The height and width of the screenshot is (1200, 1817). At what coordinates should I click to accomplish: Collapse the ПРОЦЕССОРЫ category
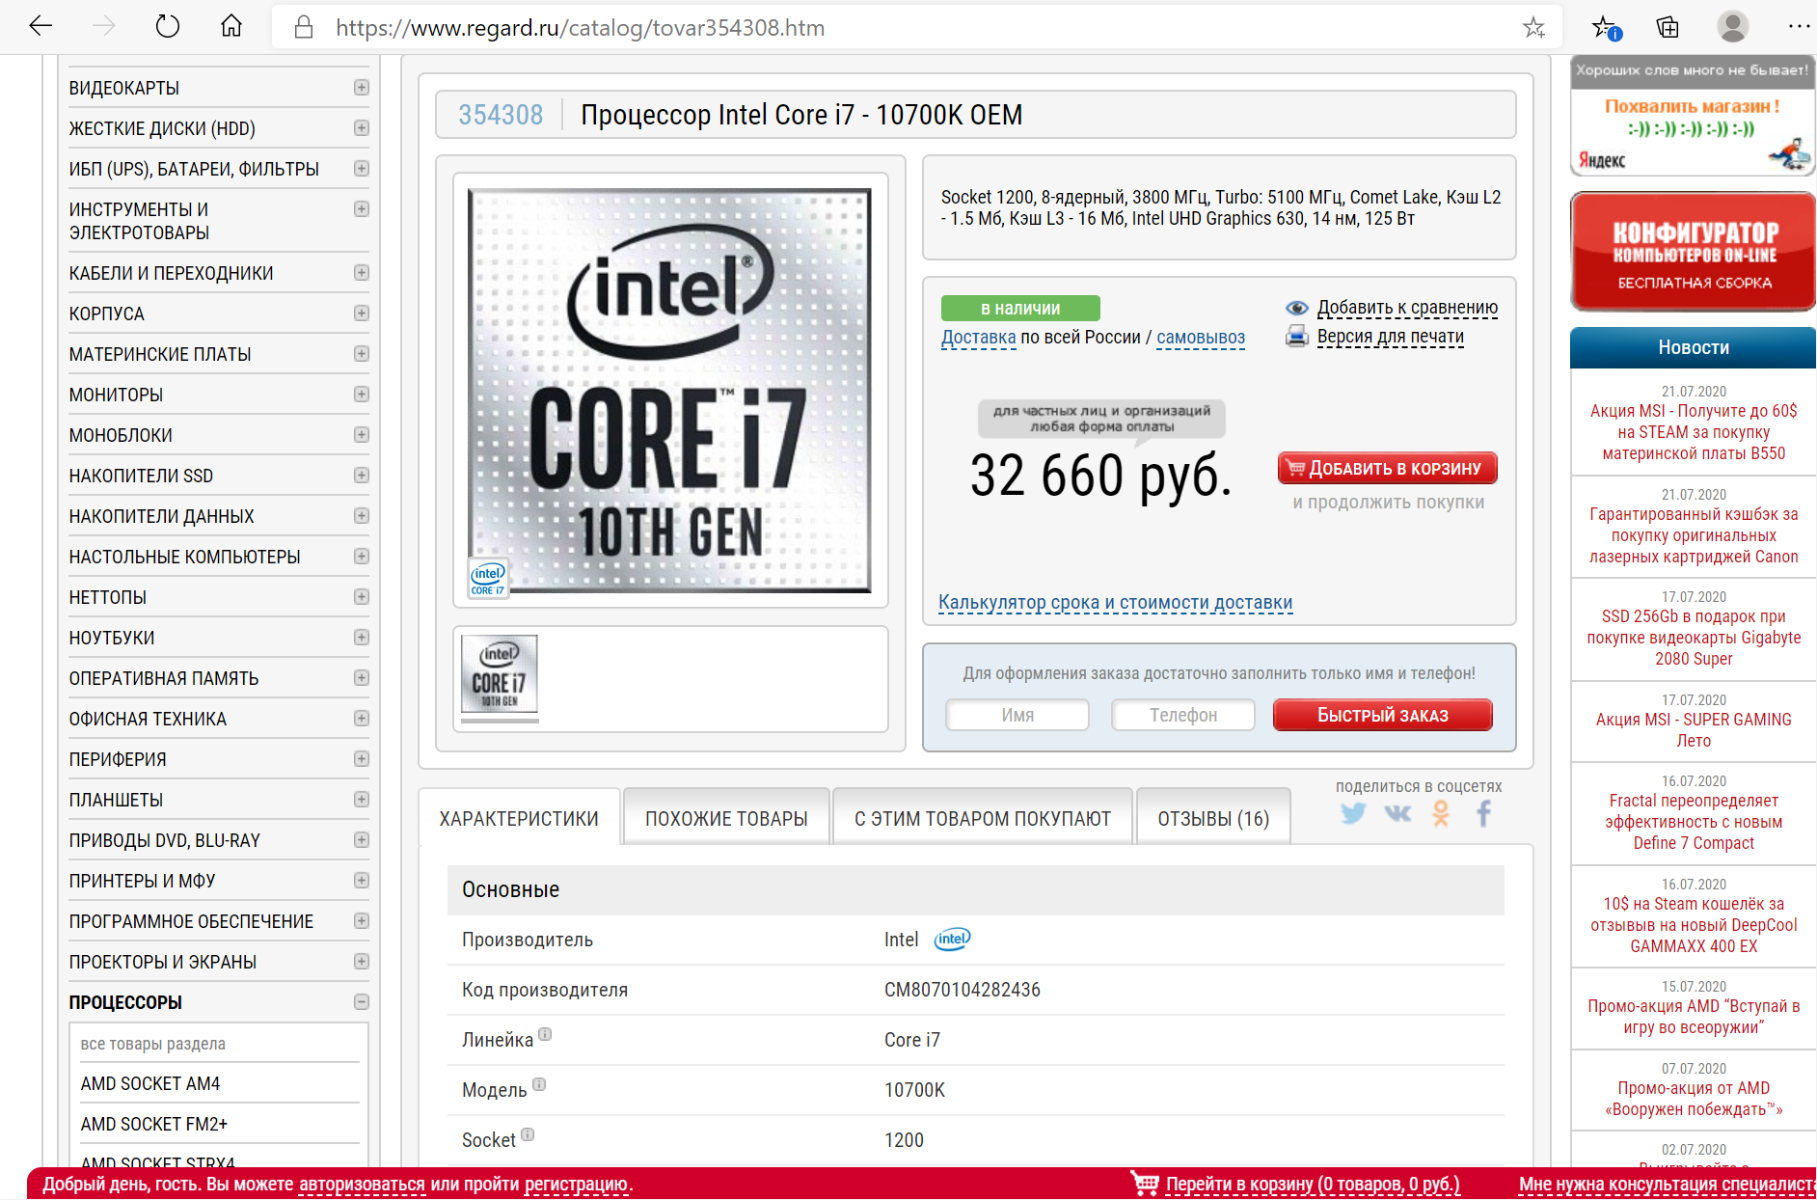361,1002
